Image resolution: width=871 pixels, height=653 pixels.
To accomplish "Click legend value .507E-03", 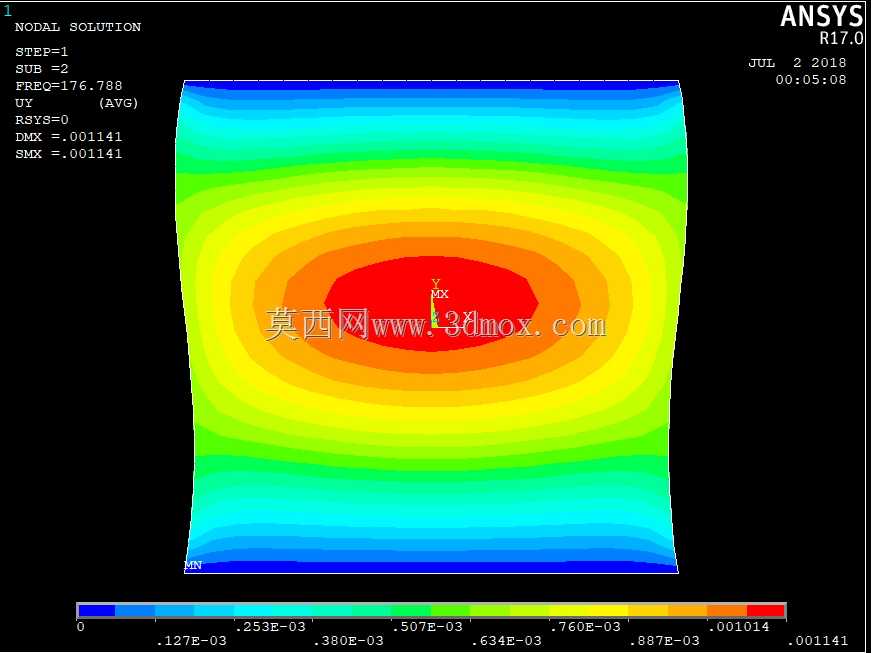I will click(427, 627).
